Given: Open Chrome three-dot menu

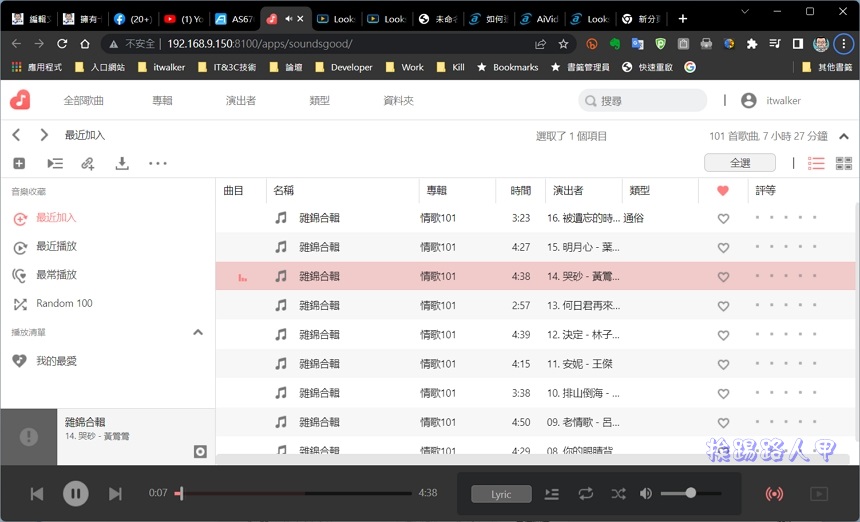Looking at the screenshot, I should [x=844, y=44].
